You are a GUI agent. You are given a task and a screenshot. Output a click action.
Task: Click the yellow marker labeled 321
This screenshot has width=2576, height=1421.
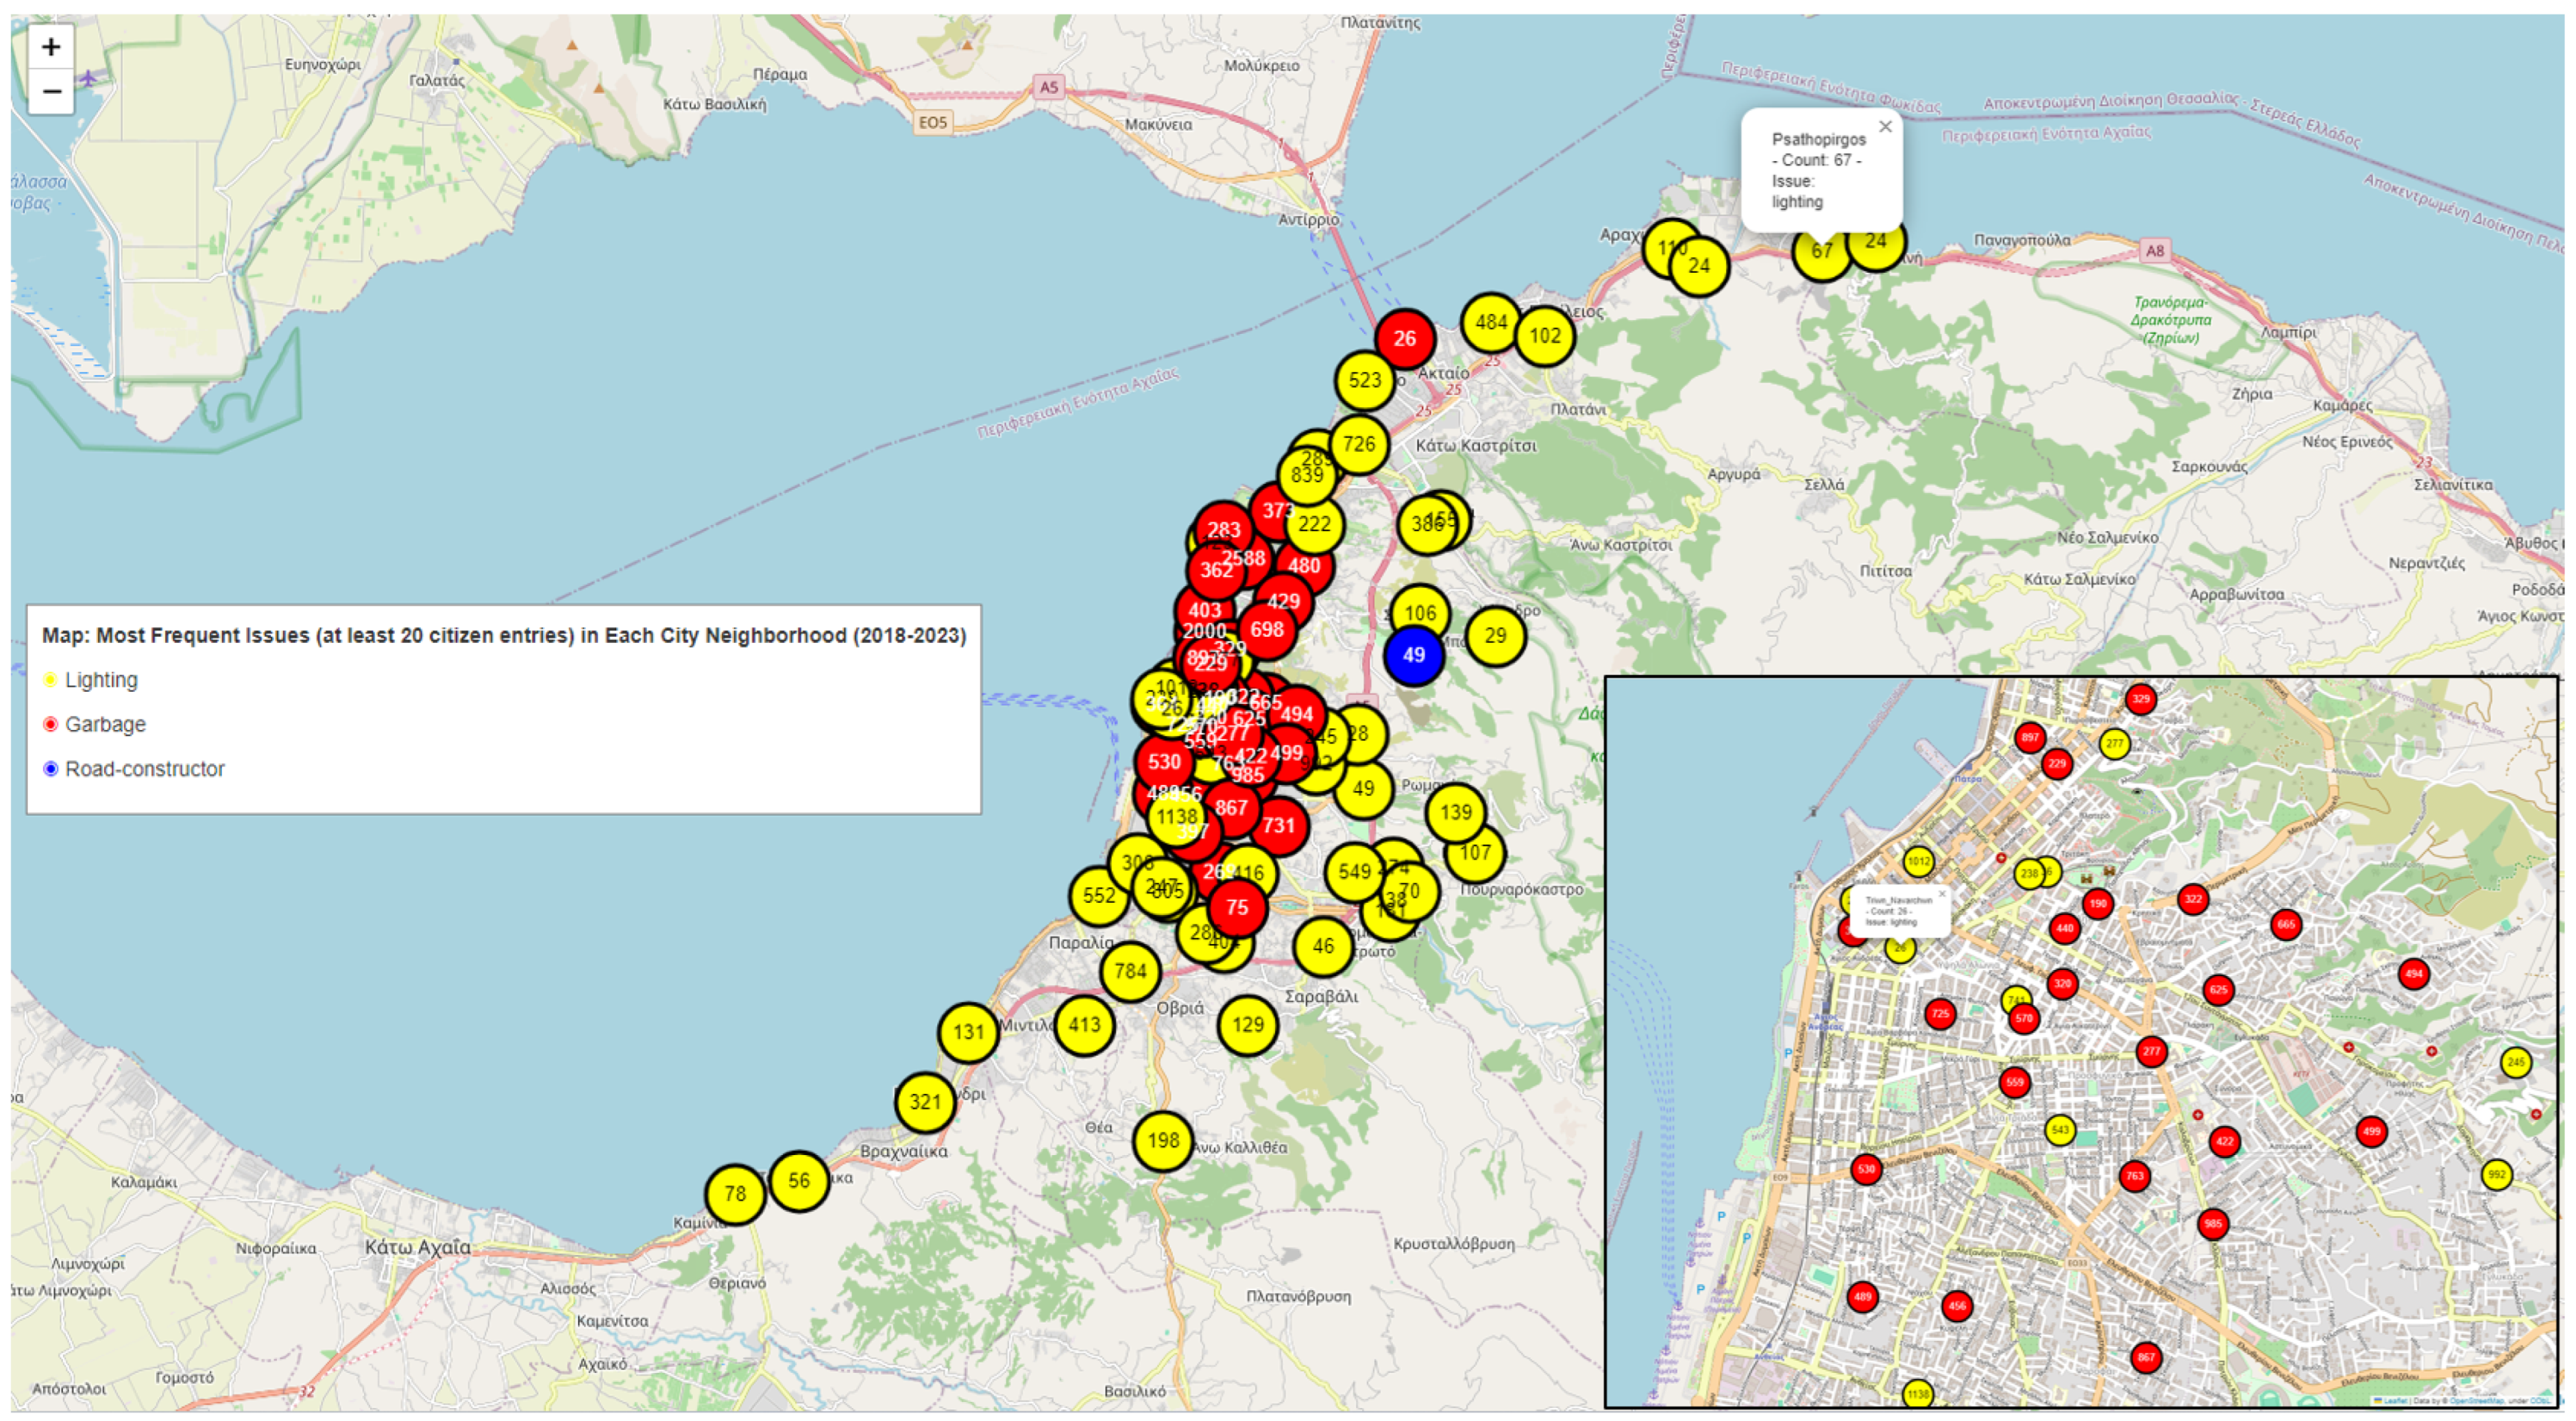[924, 1102]
